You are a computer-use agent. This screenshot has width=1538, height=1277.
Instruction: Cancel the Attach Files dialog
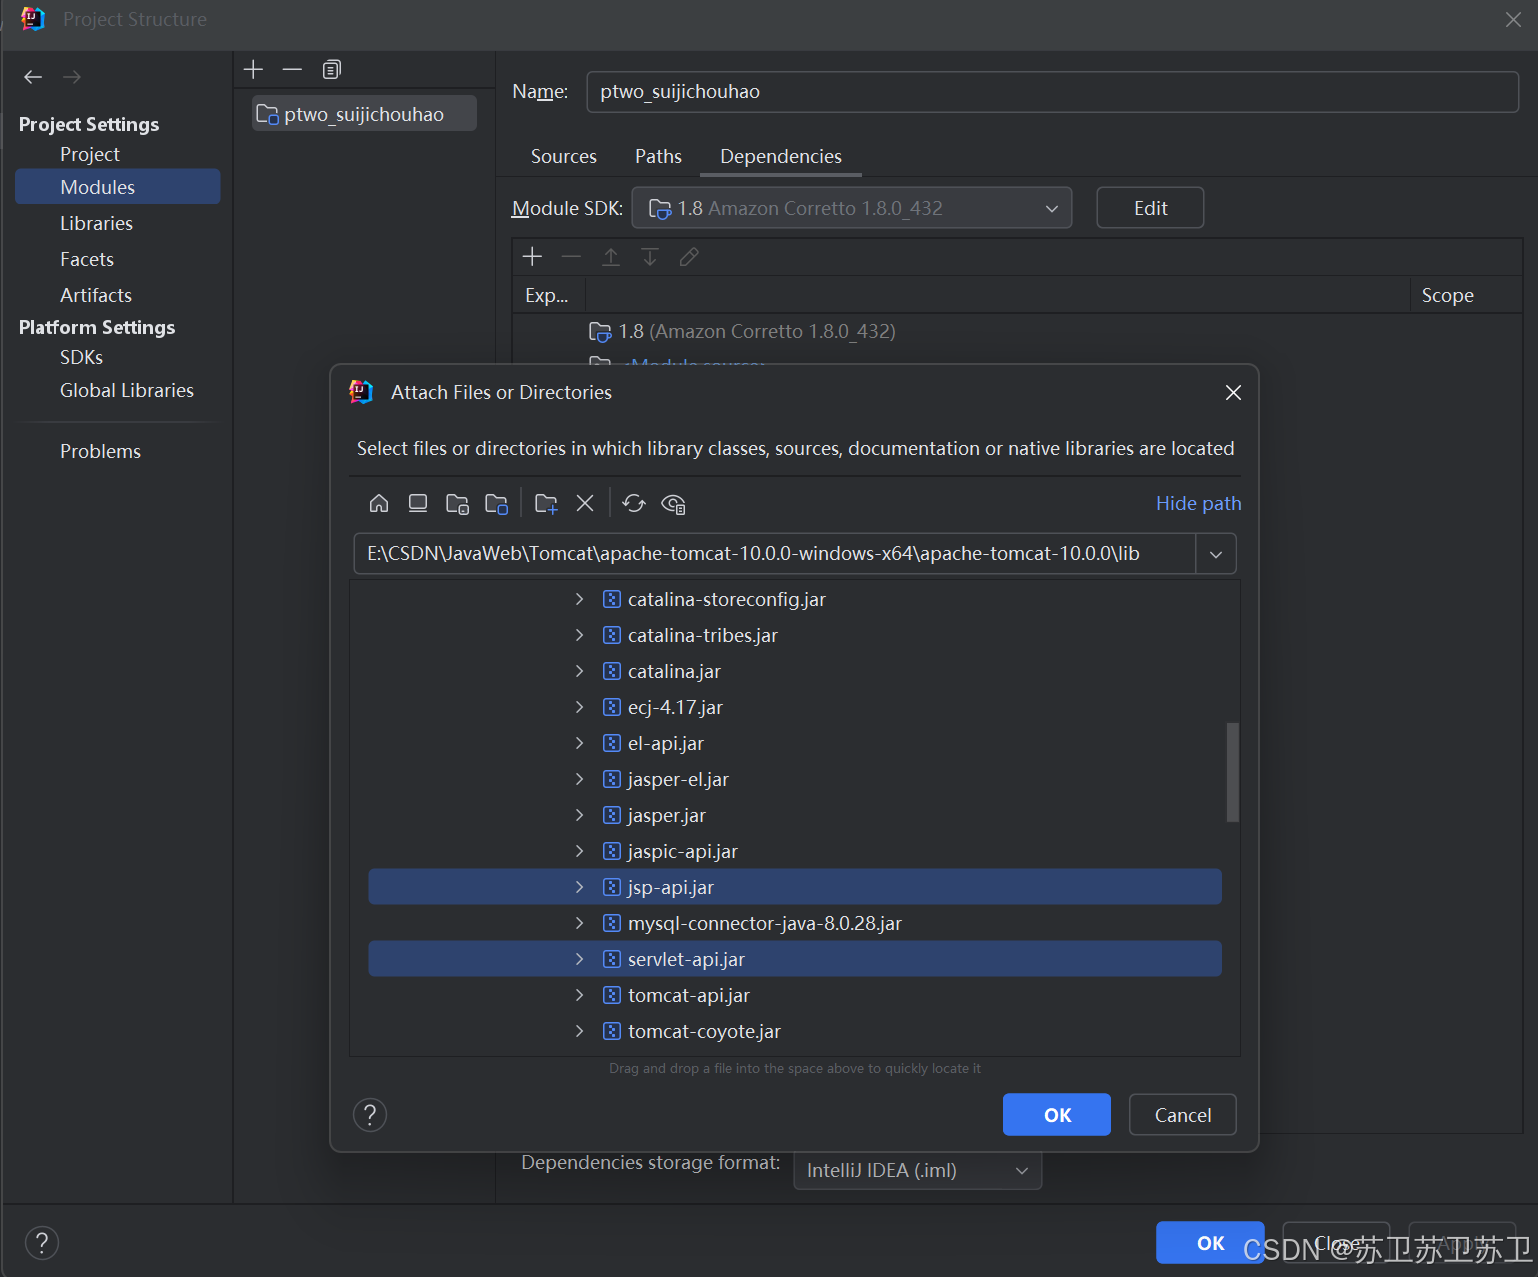click(1183, 1115)
